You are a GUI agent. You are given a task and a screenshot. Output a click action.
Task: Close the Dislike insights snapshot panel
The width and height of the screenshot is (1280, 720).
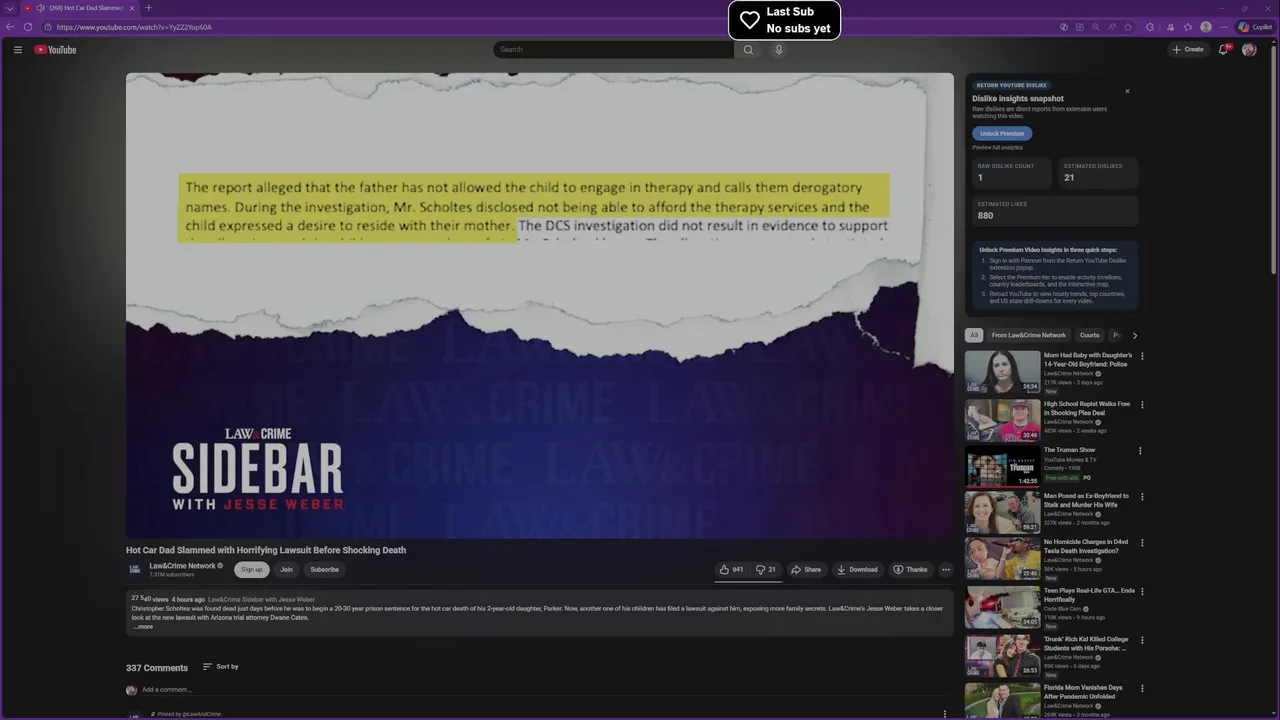(x=1127, y=91)
